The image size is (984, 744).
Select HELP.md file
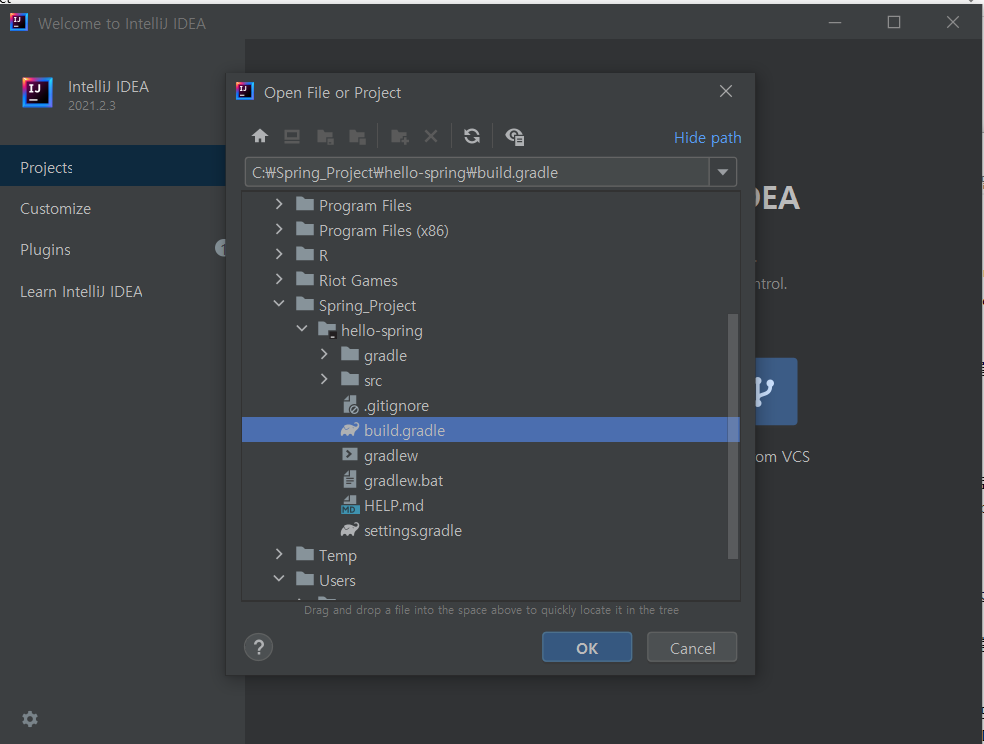coord(490,506)
